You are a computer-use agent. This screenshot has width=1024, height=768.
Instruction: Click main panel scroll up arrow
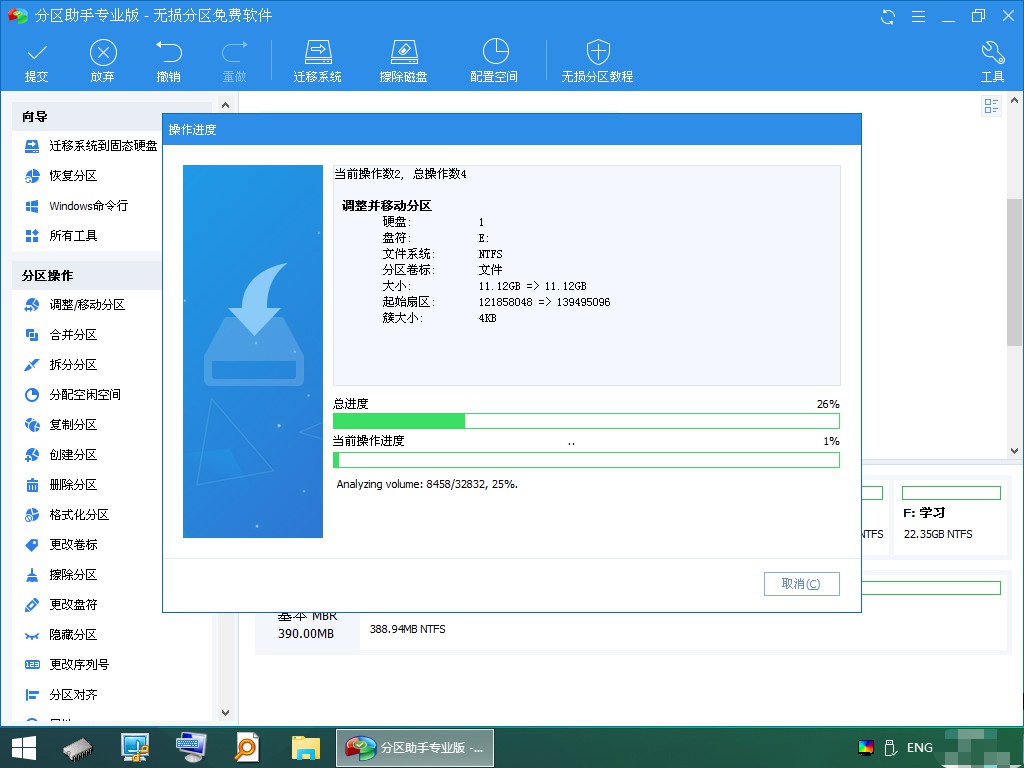[x=1015, y=101]
